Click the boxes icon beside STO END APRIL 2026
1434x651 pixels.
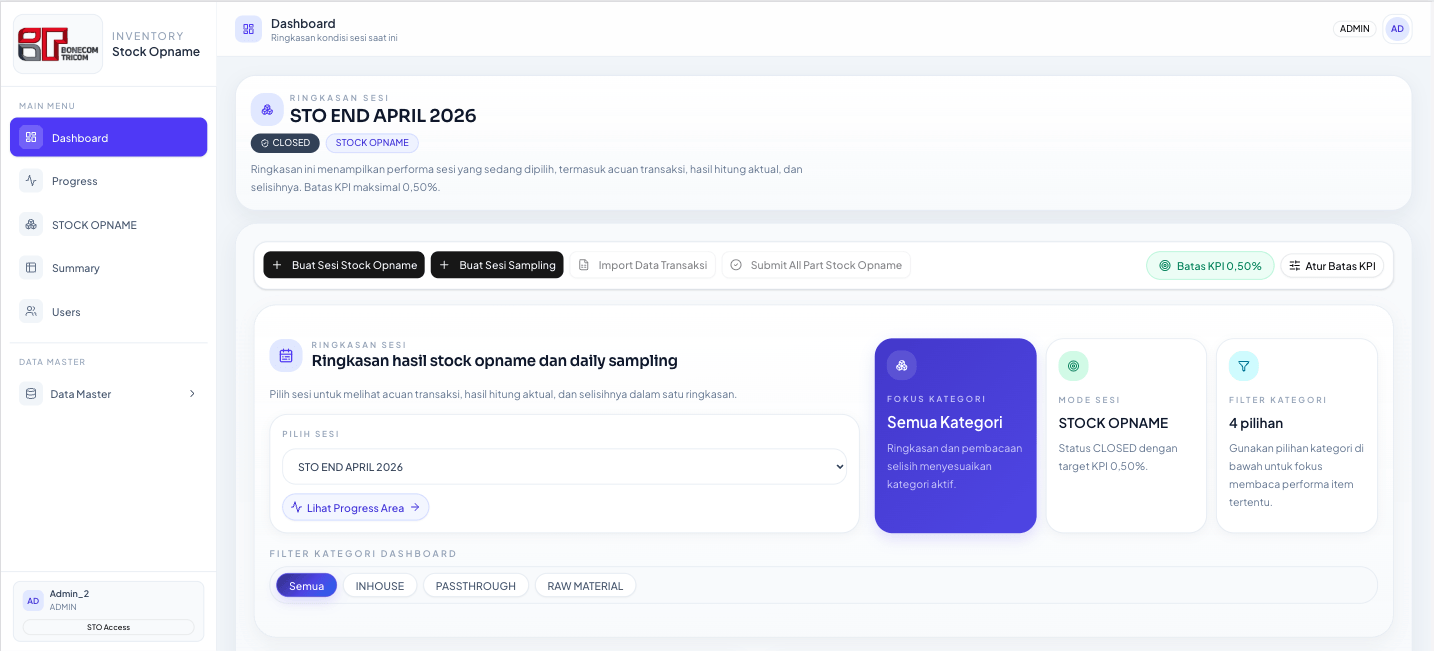(267, 109)
